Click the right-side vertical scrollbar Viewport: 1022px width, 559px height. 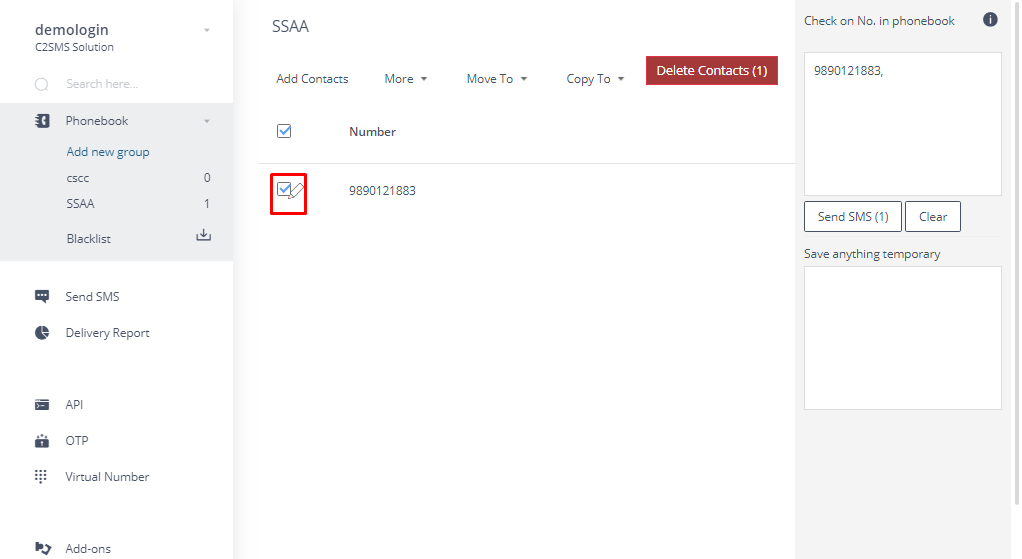1017,254
